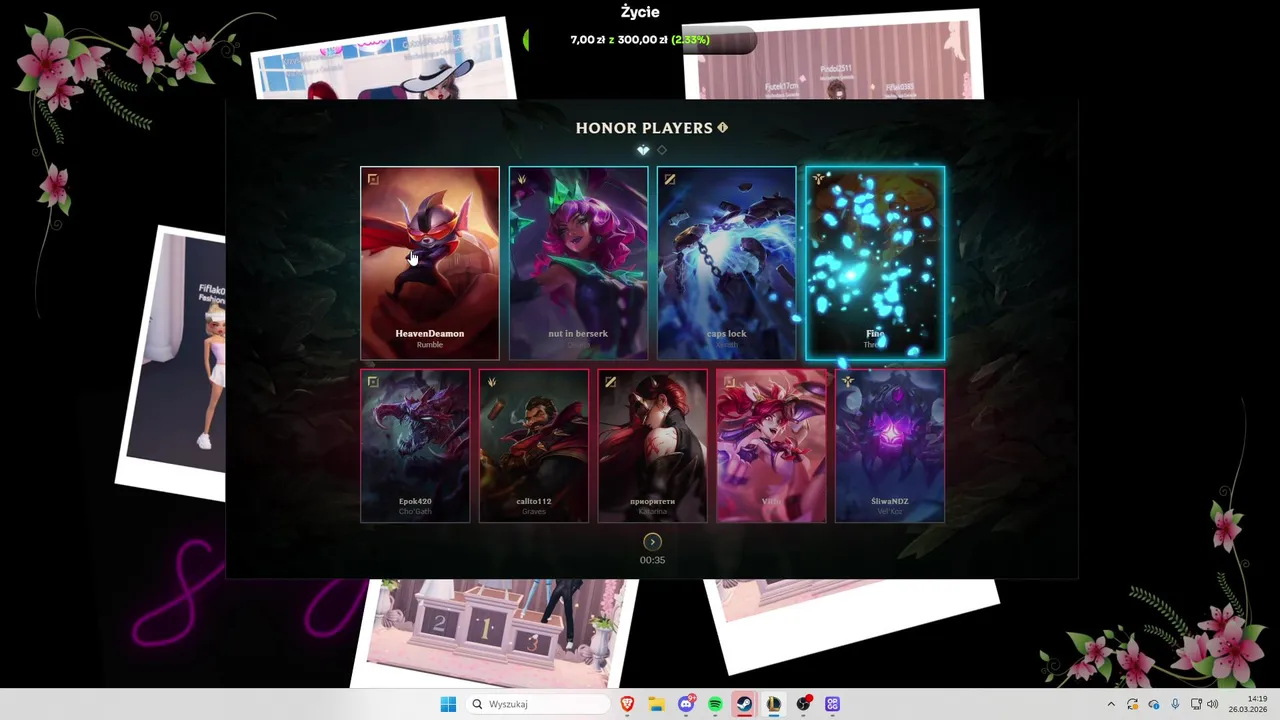
Task: Open network settings from the tray
Action: tap(1196, 704)
